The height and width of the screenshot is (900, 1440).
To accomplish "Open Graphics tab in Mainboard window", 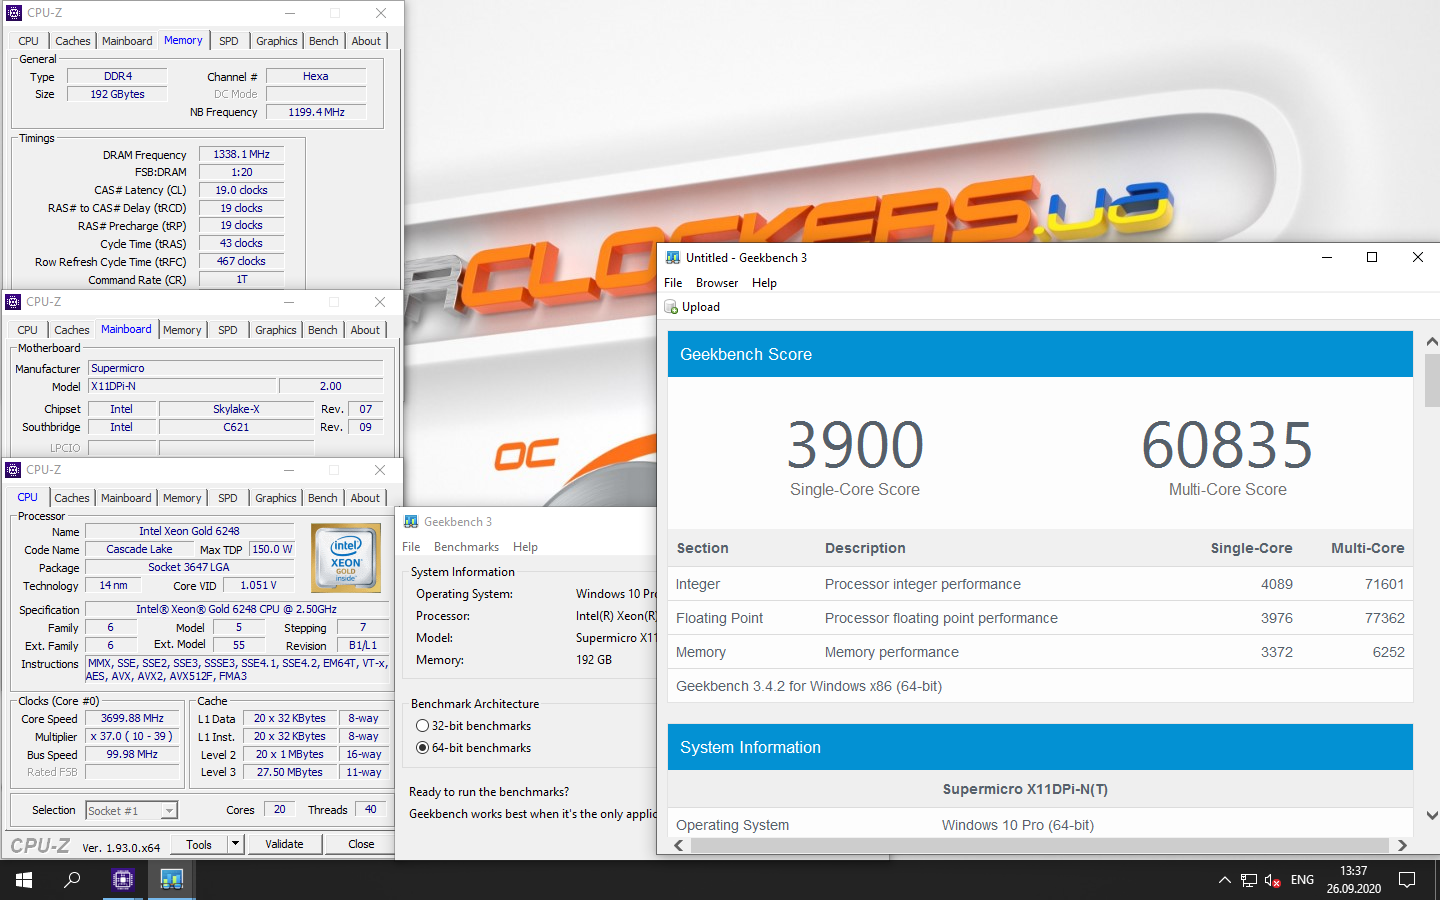I will click(x=276, y=330).
